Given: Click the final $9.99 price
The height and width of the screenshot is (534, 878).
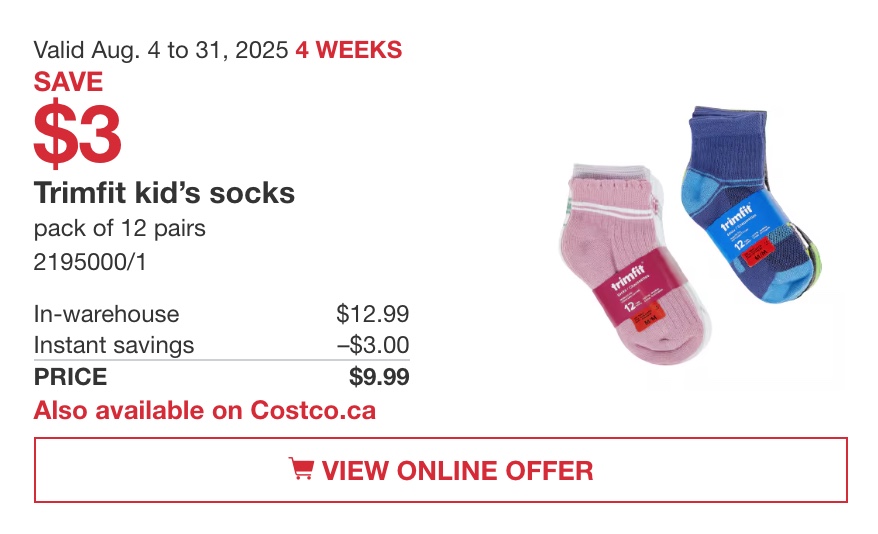Looking at the screenshot, I should click(x=379, y=376).
